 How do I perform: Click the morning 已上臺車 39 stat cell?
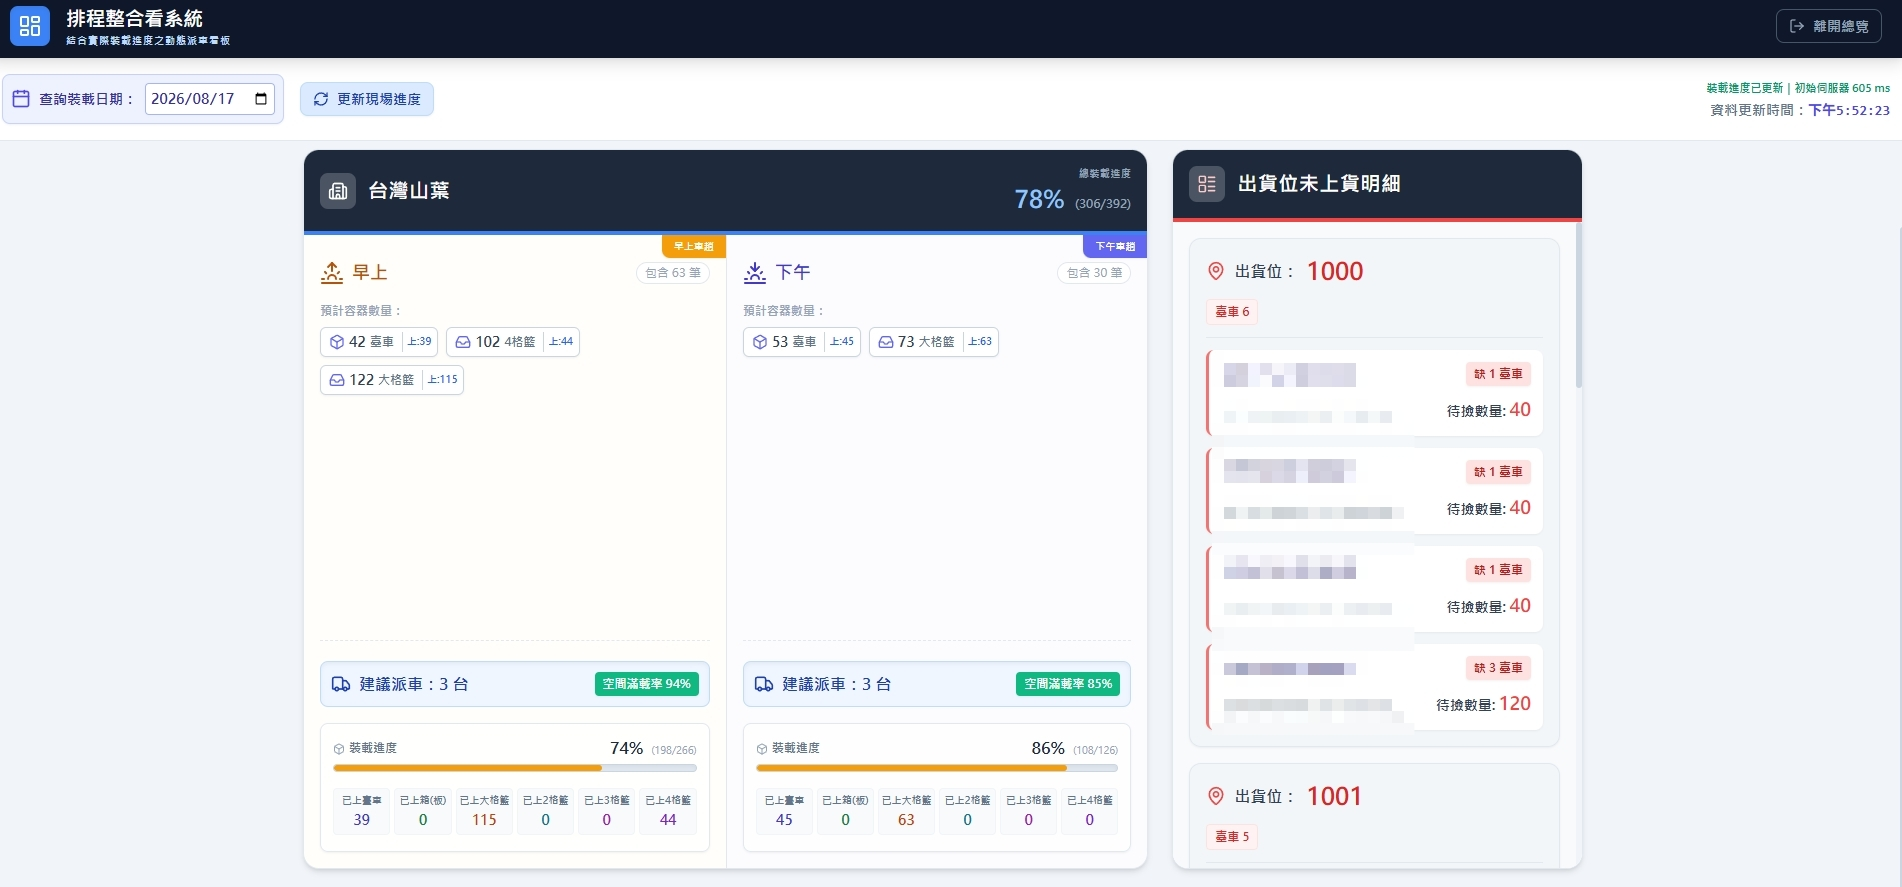[x=362, y=811]
